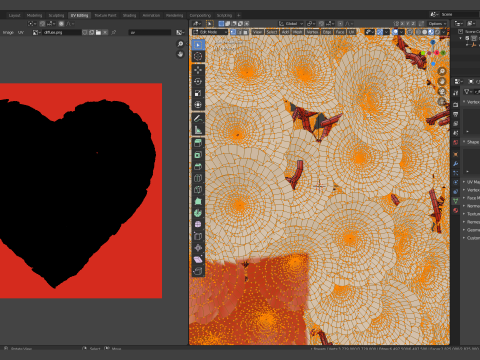Open the UV editor Image menu
The image size is (480, 360).
pyautogui.click(x=8, y=32)
